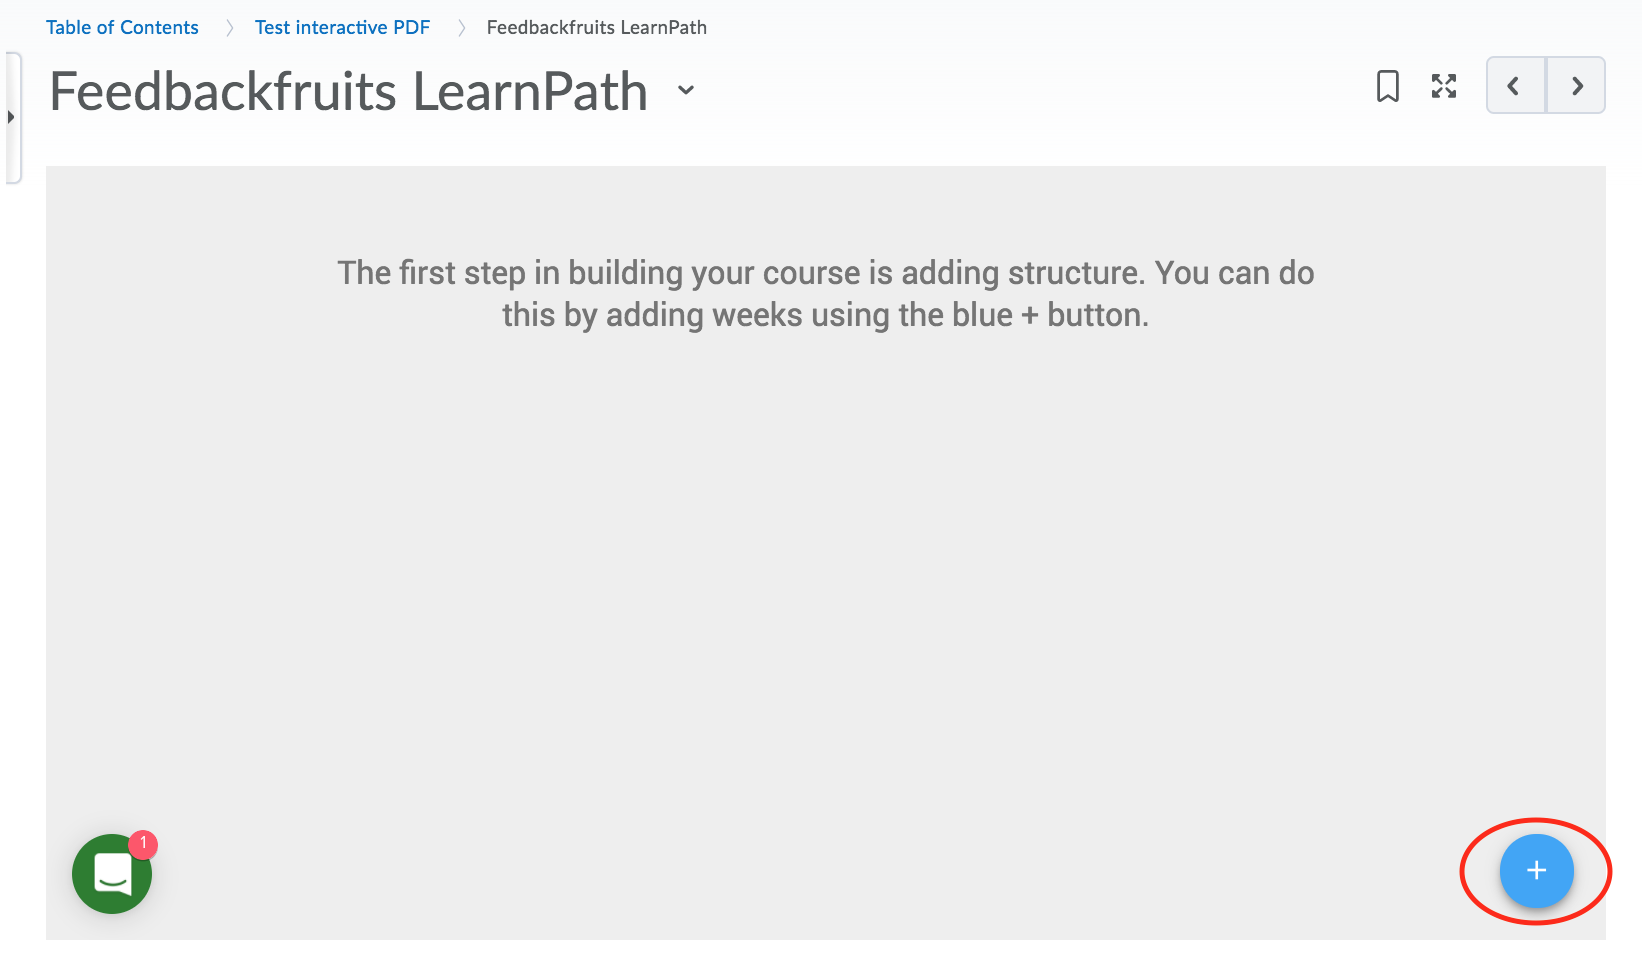
Task: Click the red notification badge on chat
Action: pyautogui.click(x=144, y=843)
